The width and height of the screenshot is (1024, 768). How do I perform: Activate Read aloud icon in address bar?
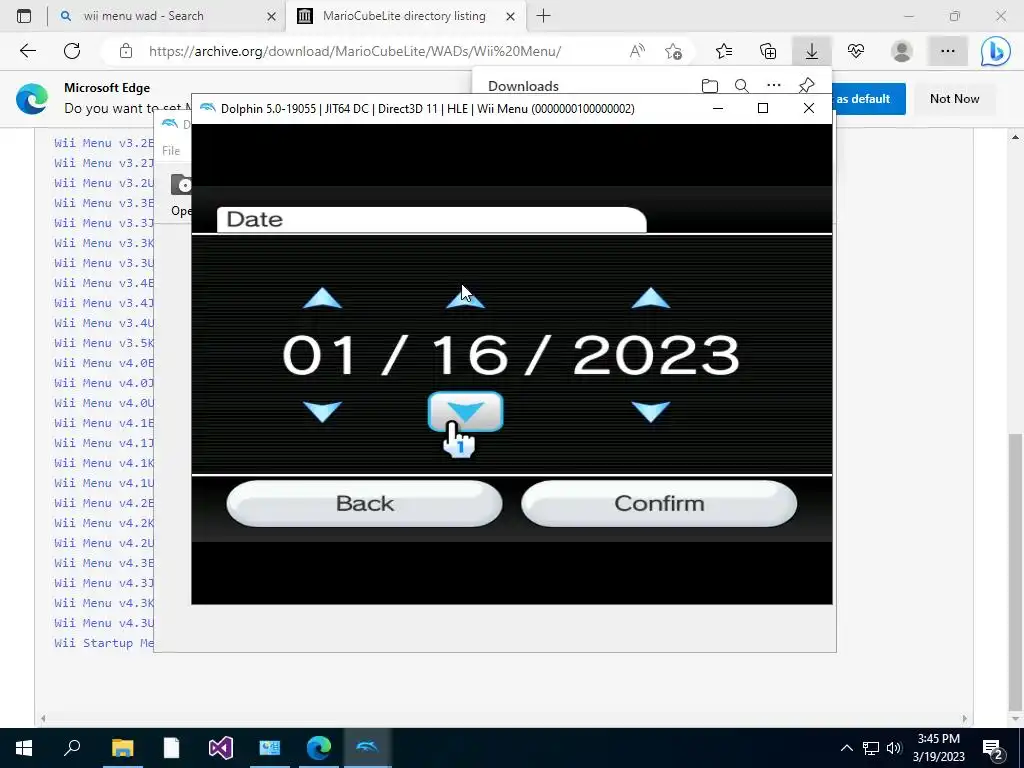click(x=637, y=51)
